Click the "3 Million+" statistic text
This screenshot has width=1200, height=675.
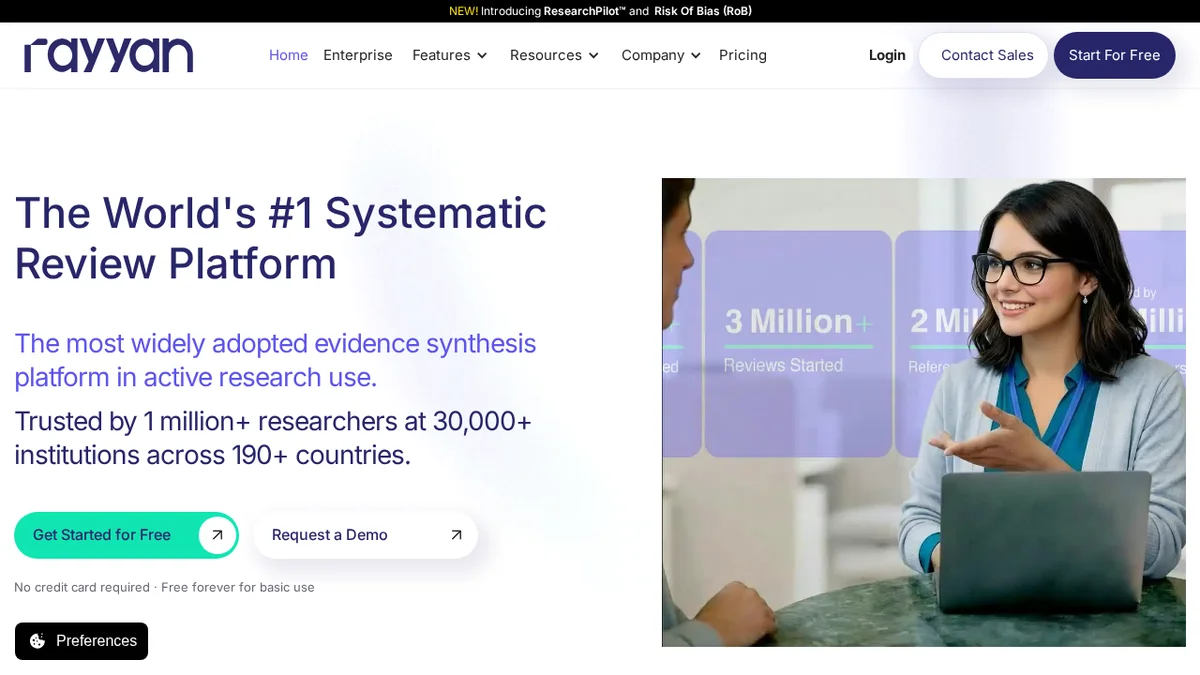click(798, 321)
